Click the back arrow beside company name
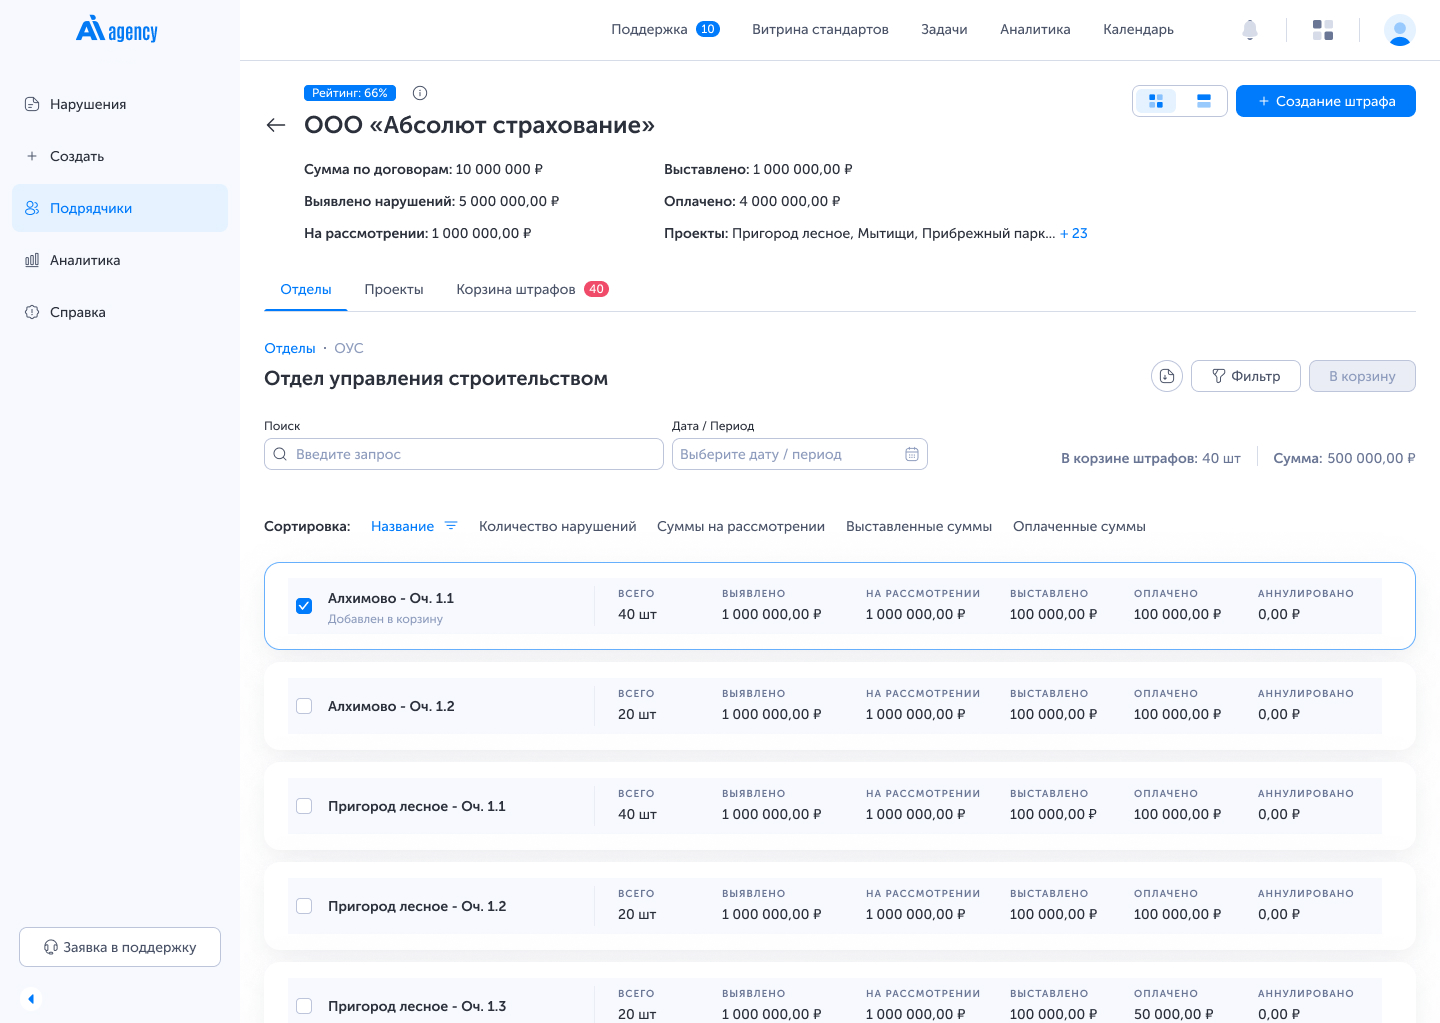The height and width of the screenshot is (1023, 1440). [276, 125]
